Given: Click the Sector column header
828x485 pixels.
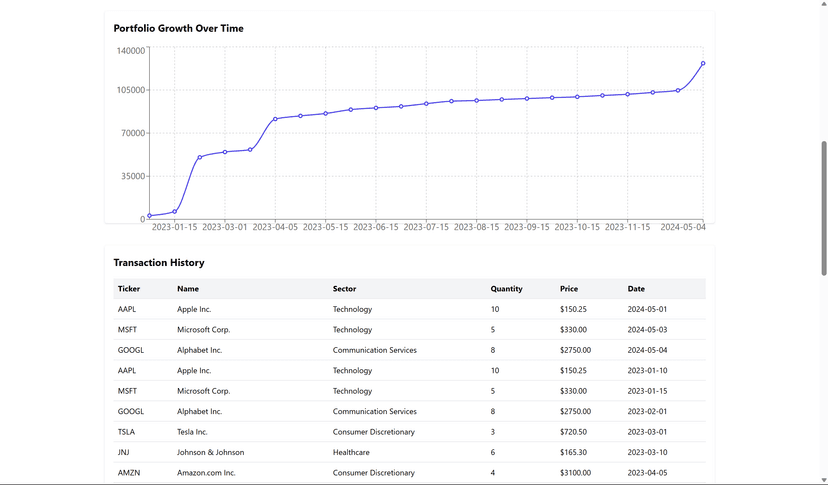Looking at the screenshot, I should click(x=344, y=289).
